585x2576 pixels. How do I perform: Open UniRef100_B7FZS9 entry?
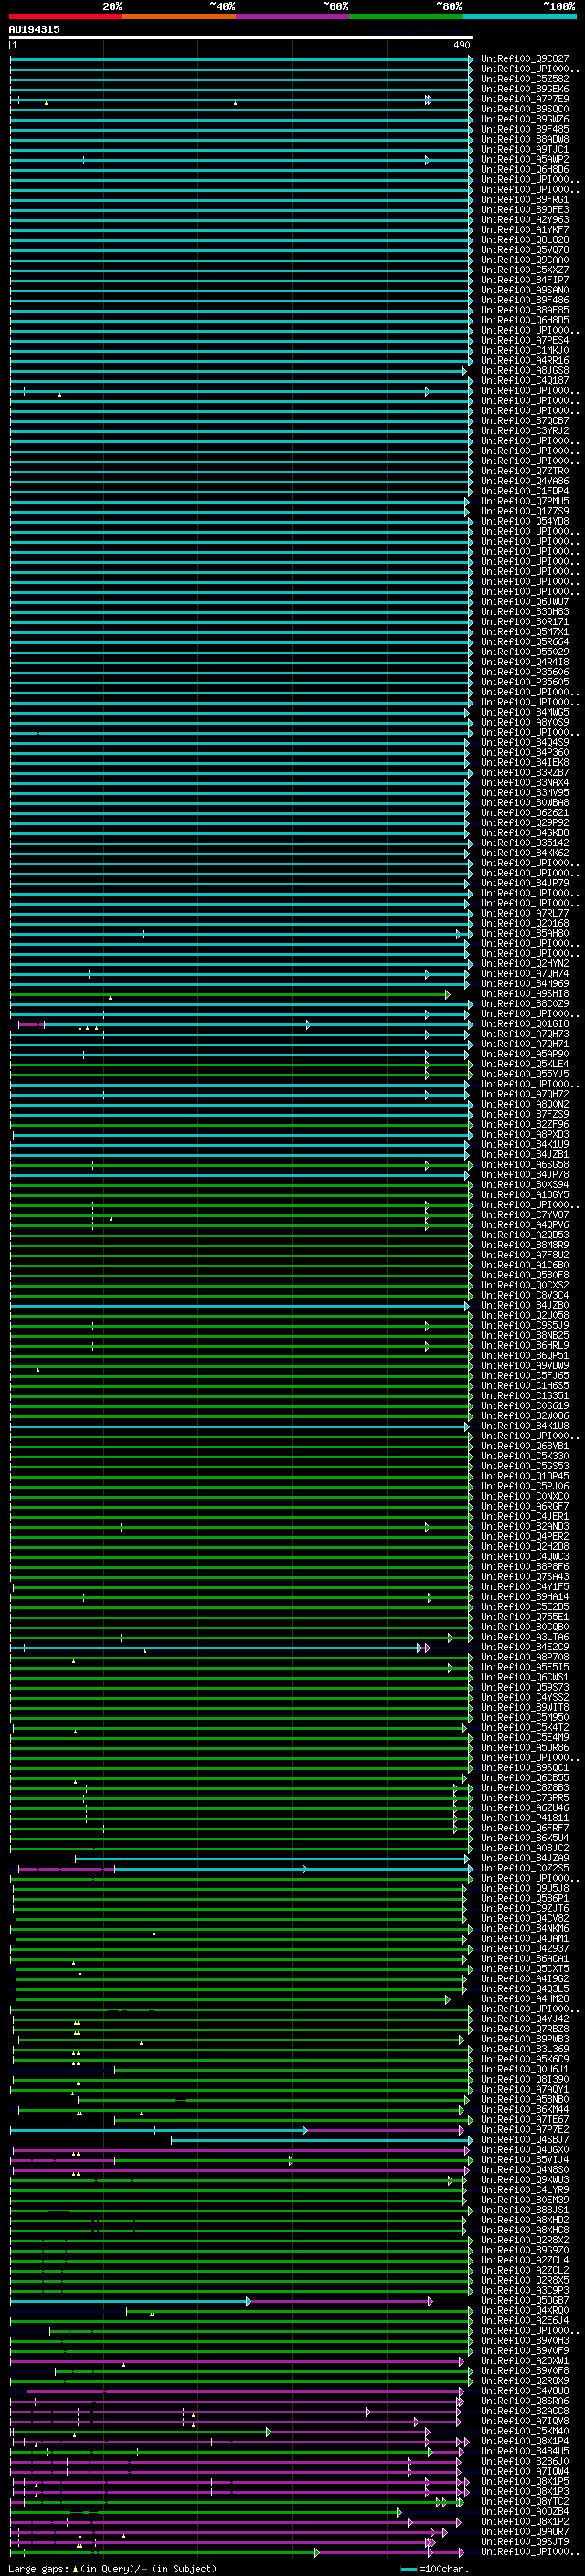click(525, 1115)
